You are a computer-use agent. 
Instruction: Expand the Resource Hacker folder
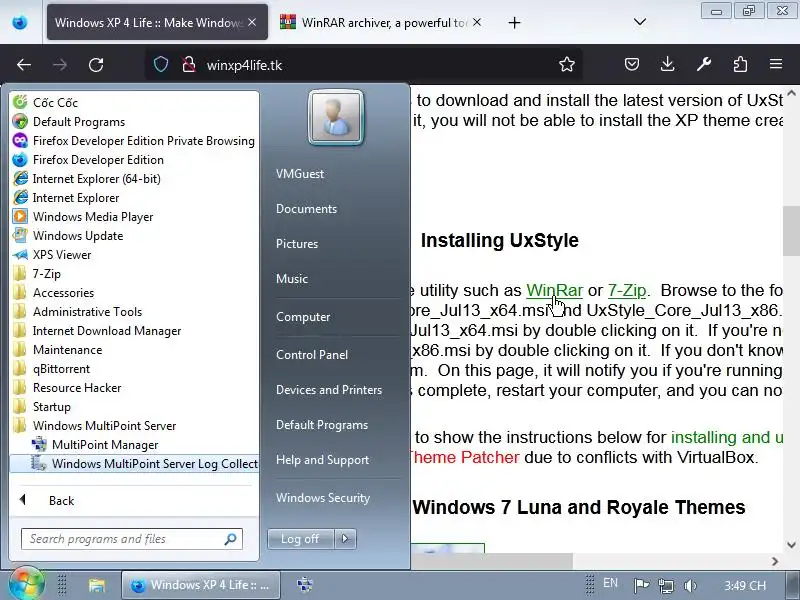tap(77, 387)
